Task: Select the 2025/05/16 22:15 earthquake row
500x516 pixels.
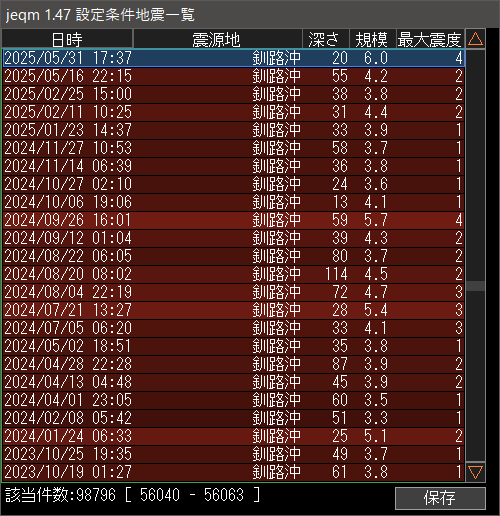Action: pos(233,76)
